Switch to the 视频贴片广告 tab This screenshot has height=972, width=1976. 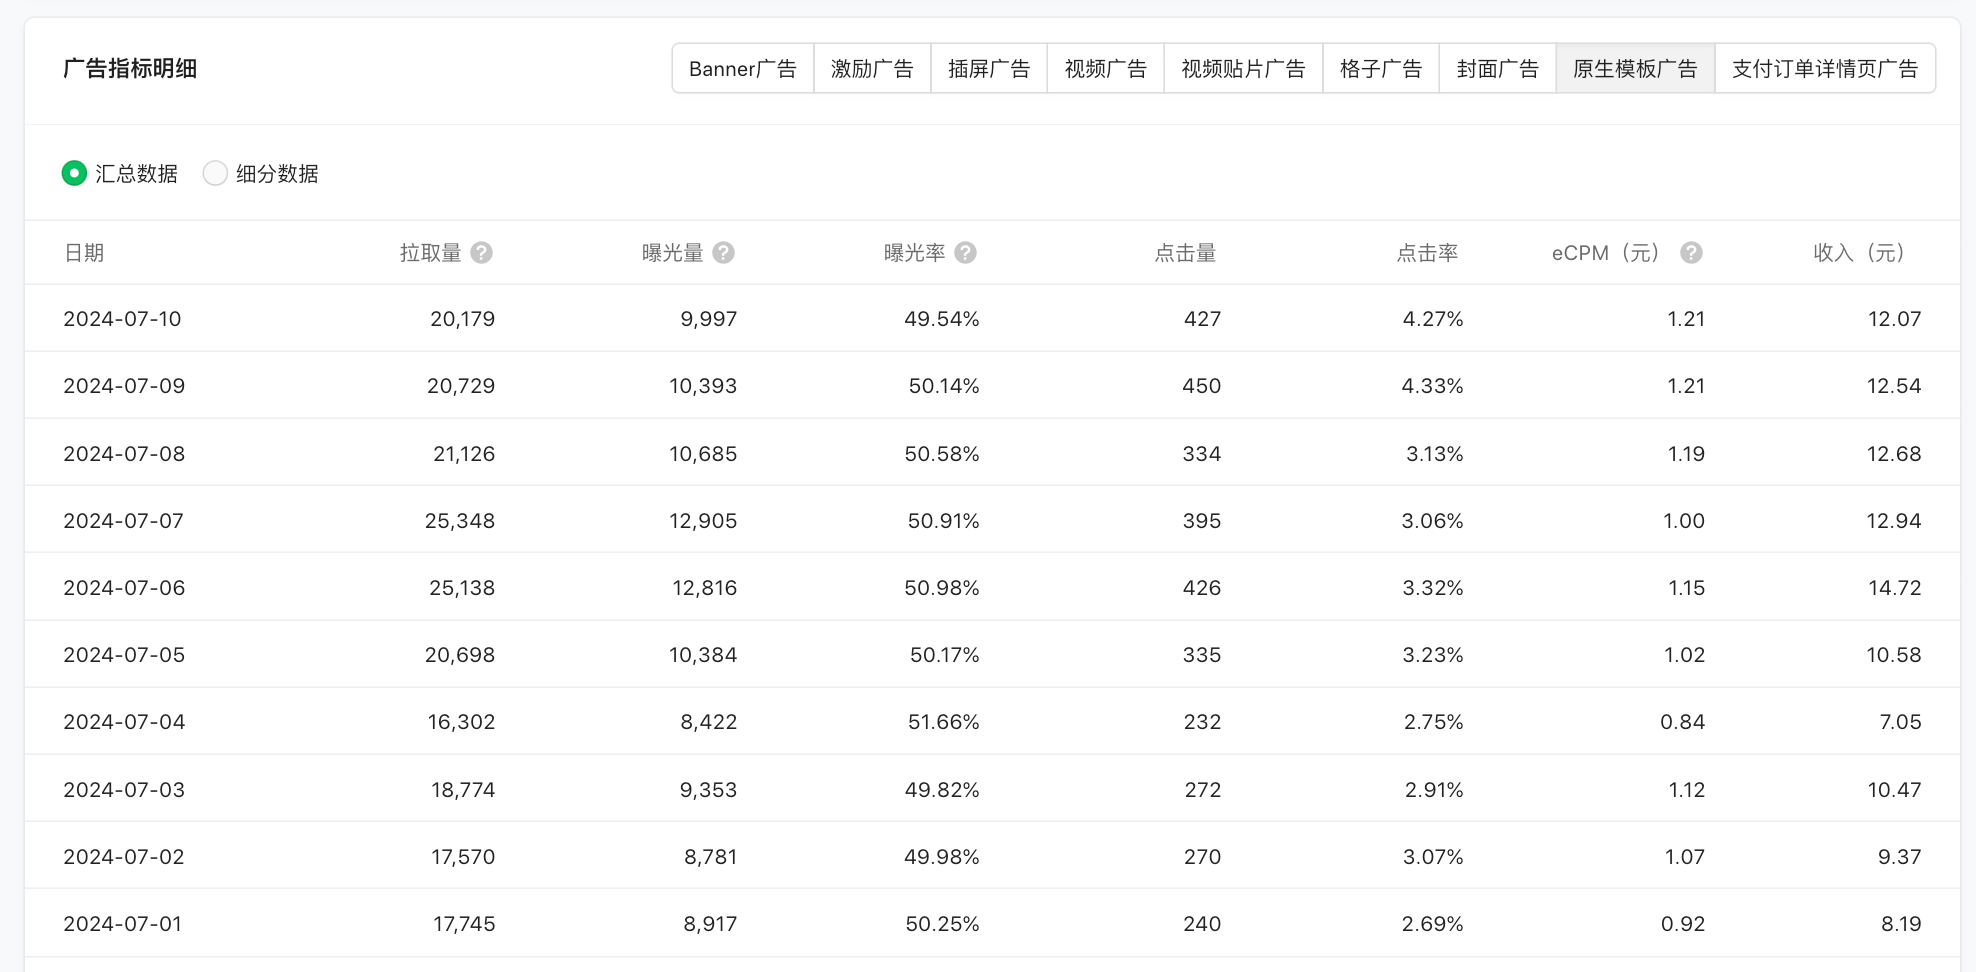(1243, 68)
